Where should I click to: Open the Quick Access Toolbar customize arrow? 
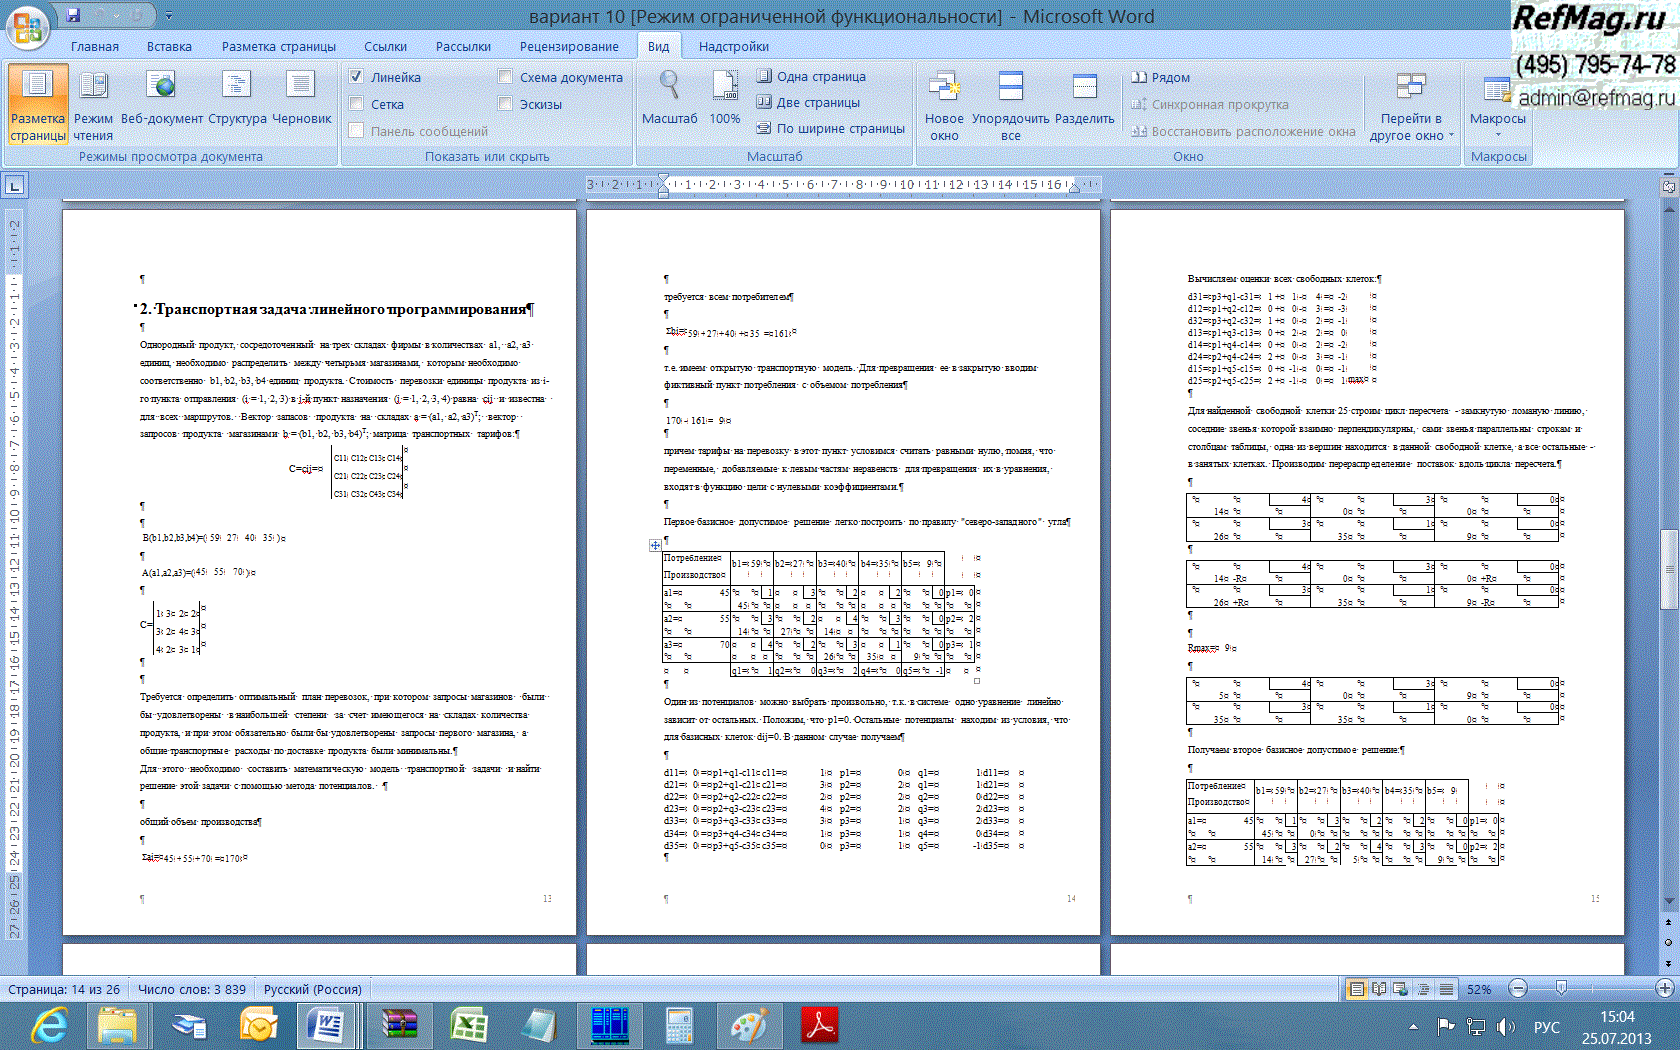tap(169, 16)
